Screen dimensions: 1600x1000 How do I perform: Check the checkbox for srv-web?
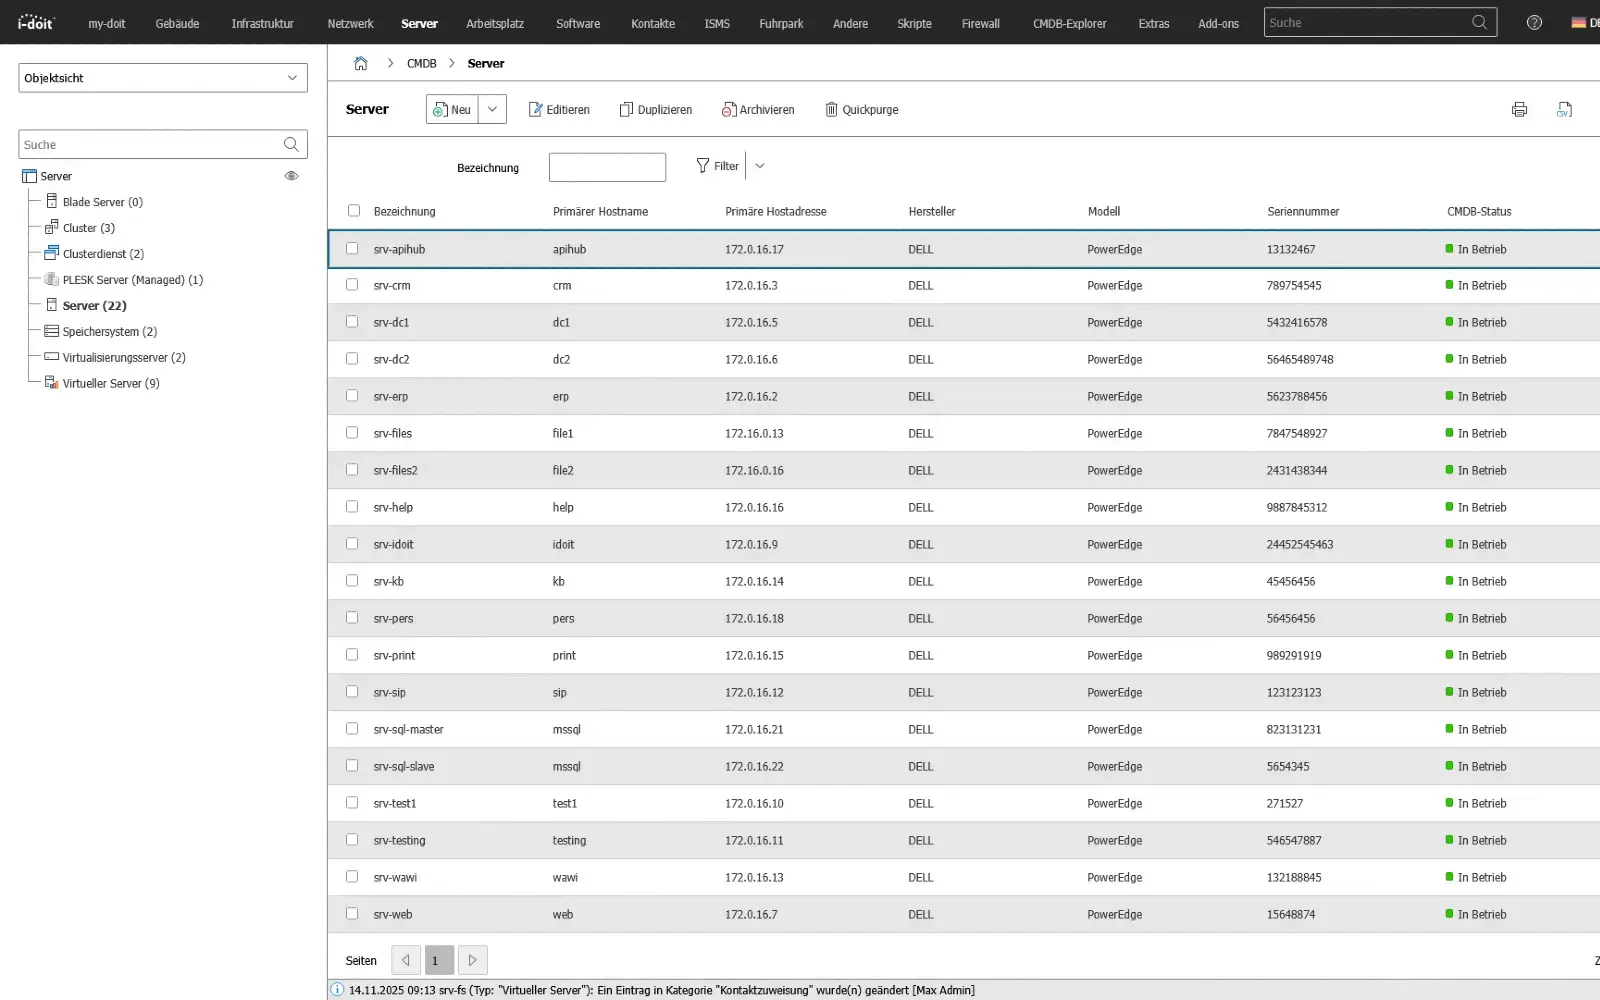[352, 913]
